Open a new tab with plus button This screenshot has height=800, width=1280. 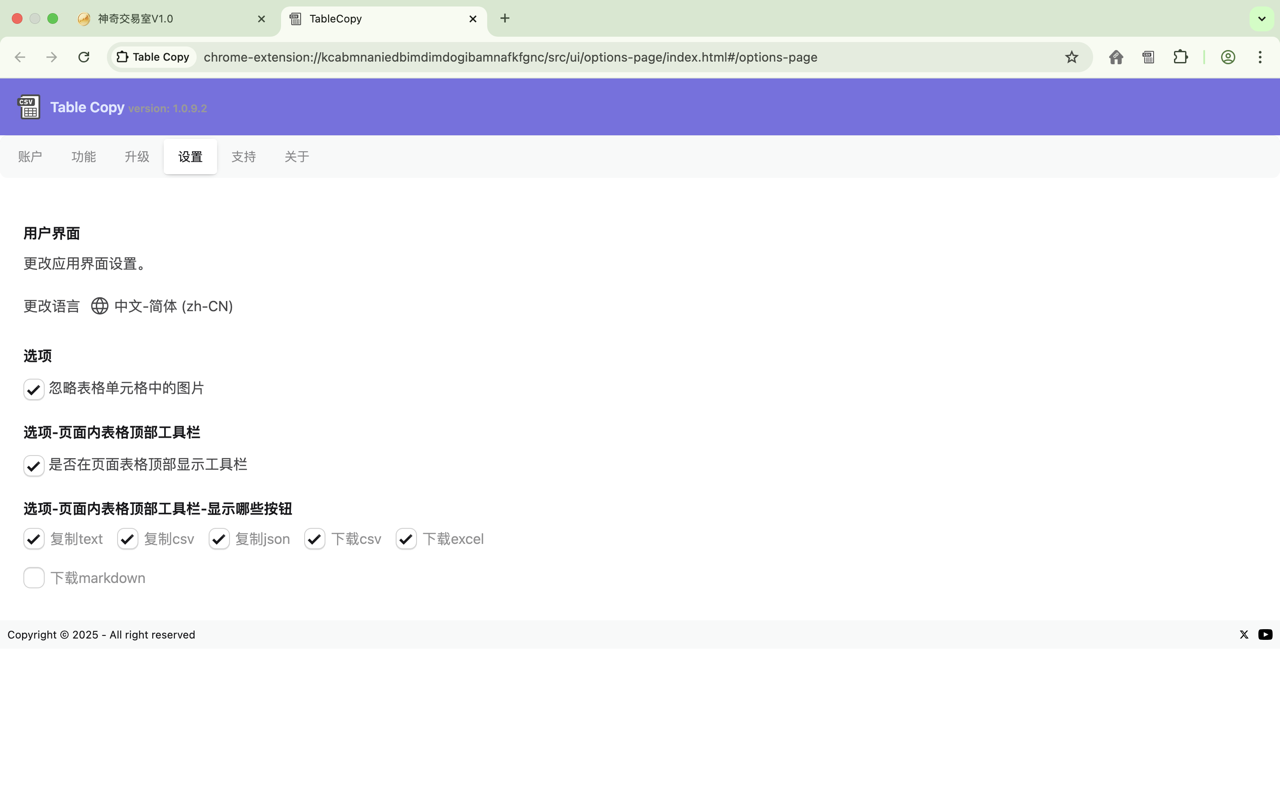(x=504, y=18)
